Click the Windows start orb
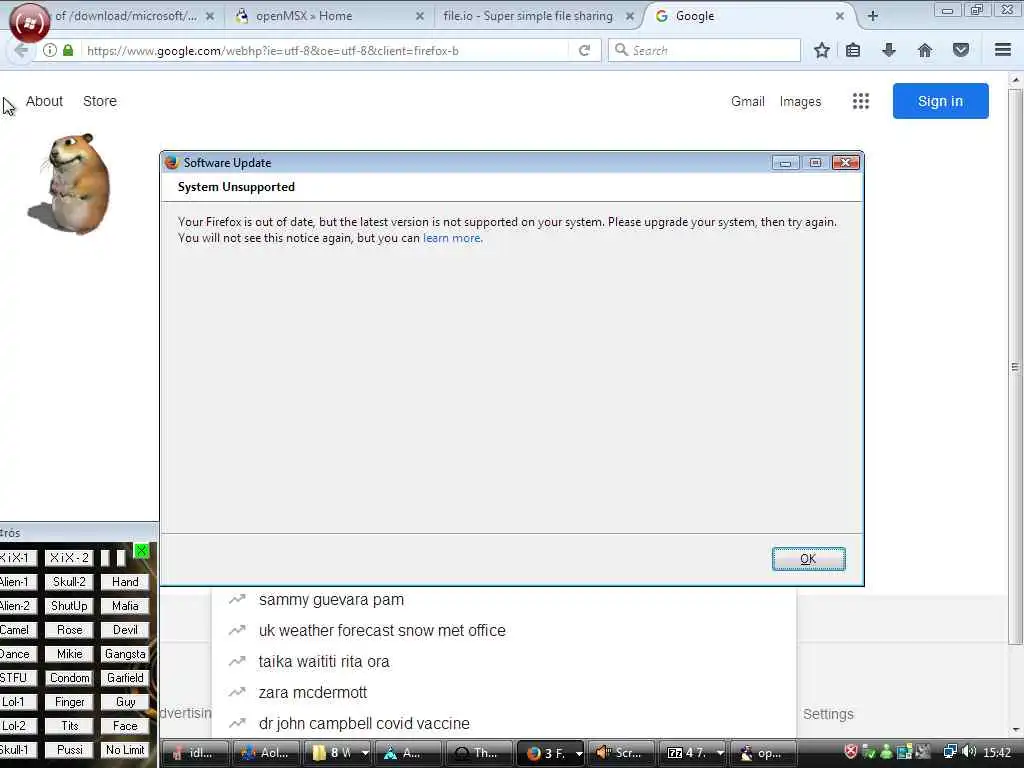Screen dimensions: 1024x768 coord(29,24)
